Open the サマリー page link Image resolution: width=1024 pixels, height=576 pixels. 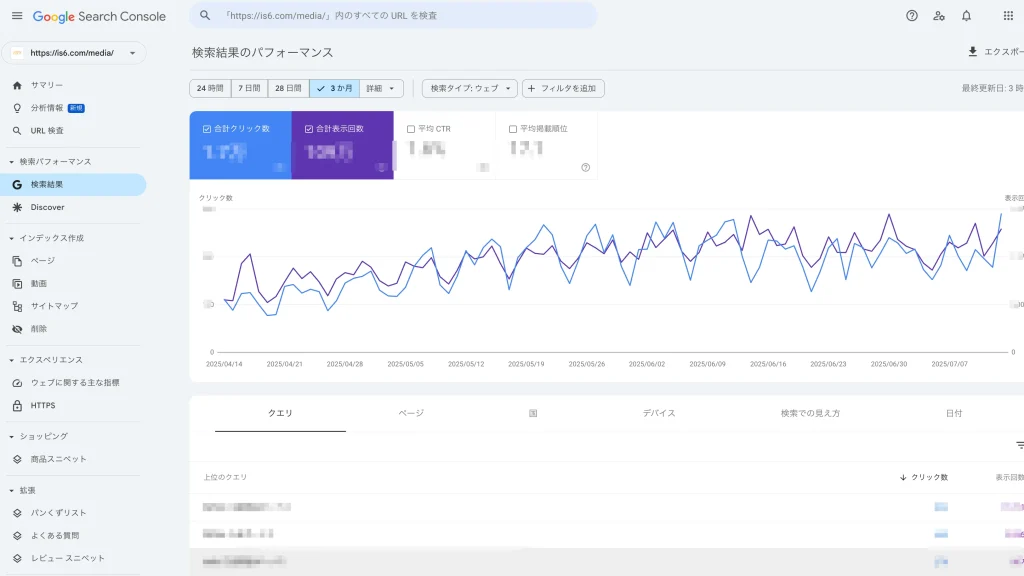(47, 85)
